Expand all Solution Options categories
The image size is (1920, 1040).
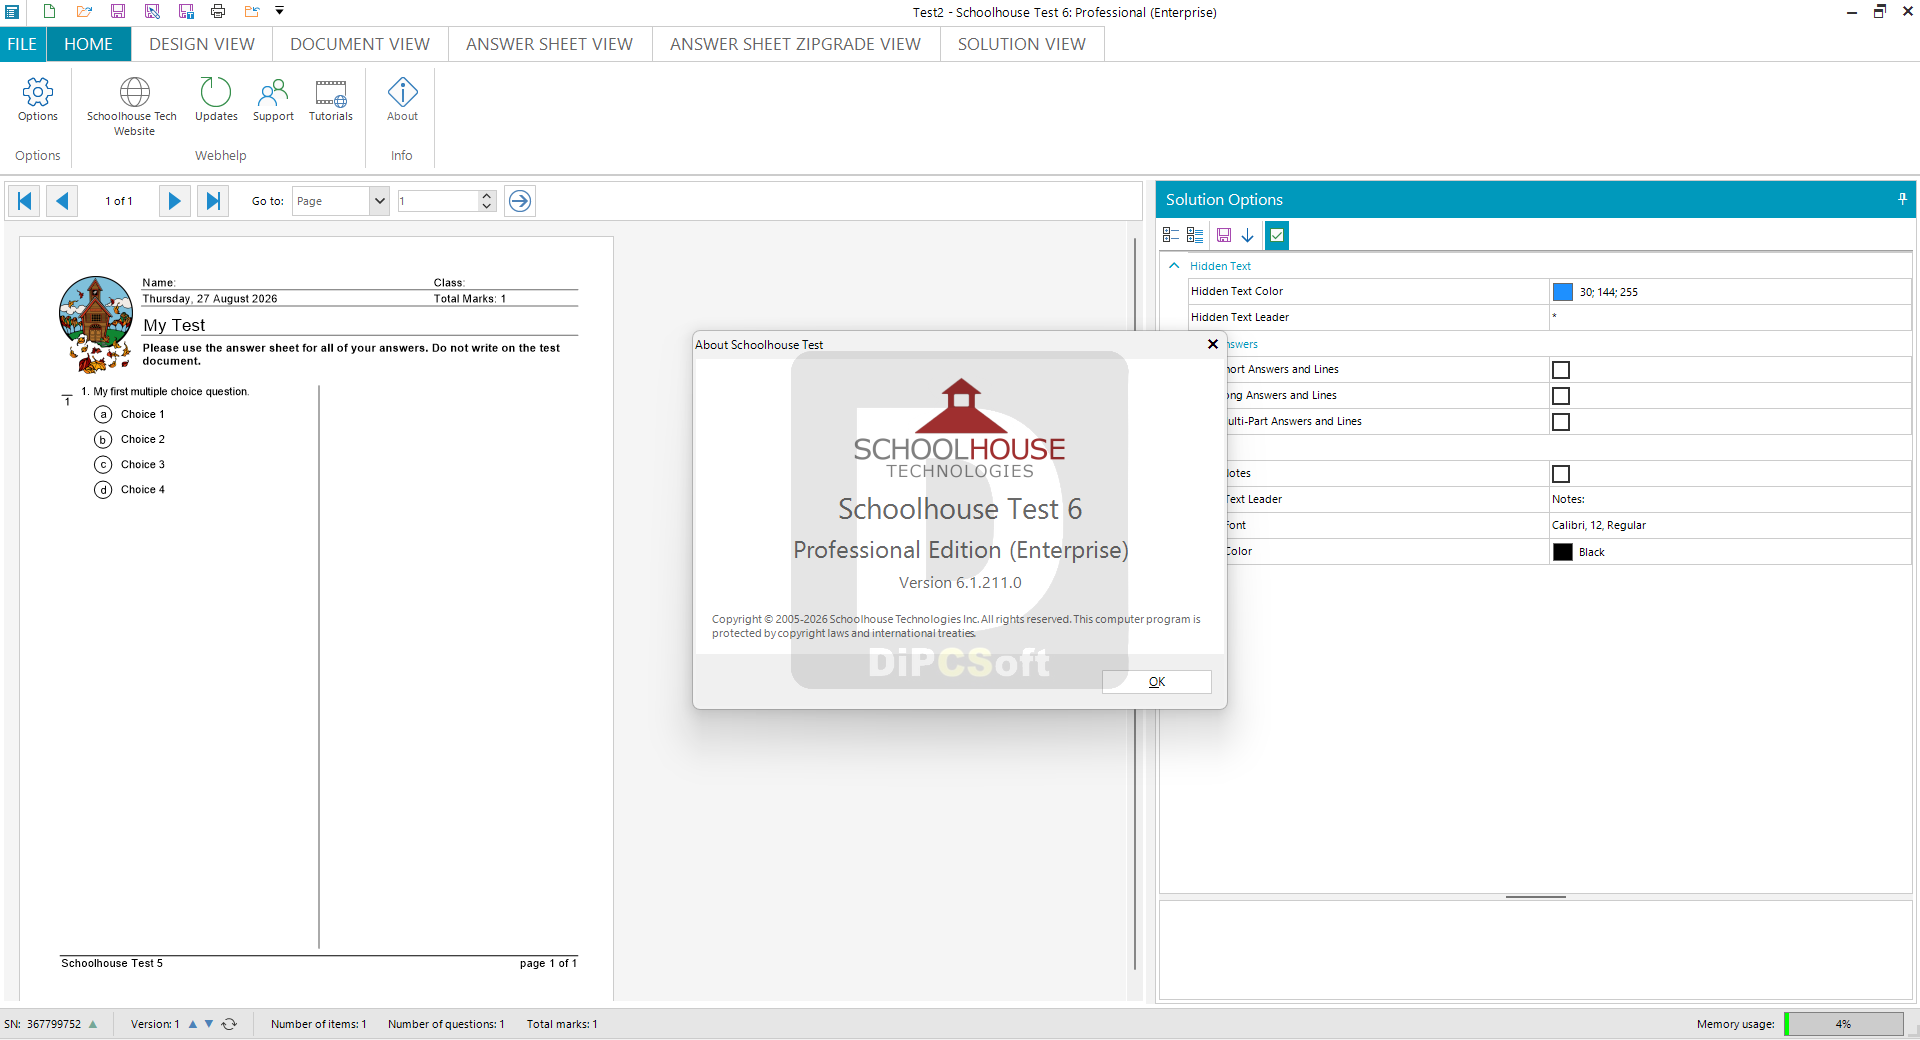click(1195, 235)
